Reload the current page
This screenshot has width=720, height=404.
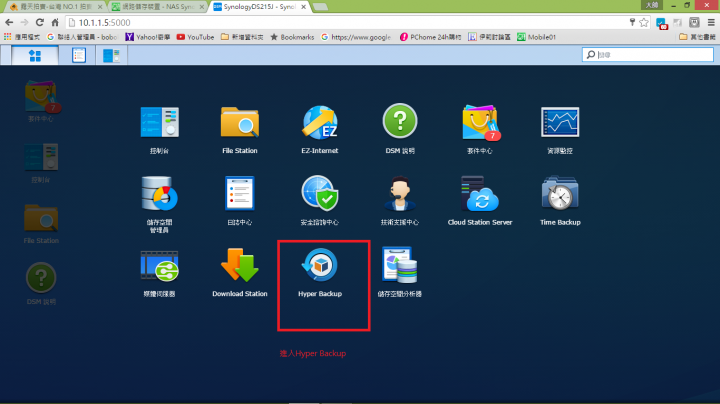40,22
